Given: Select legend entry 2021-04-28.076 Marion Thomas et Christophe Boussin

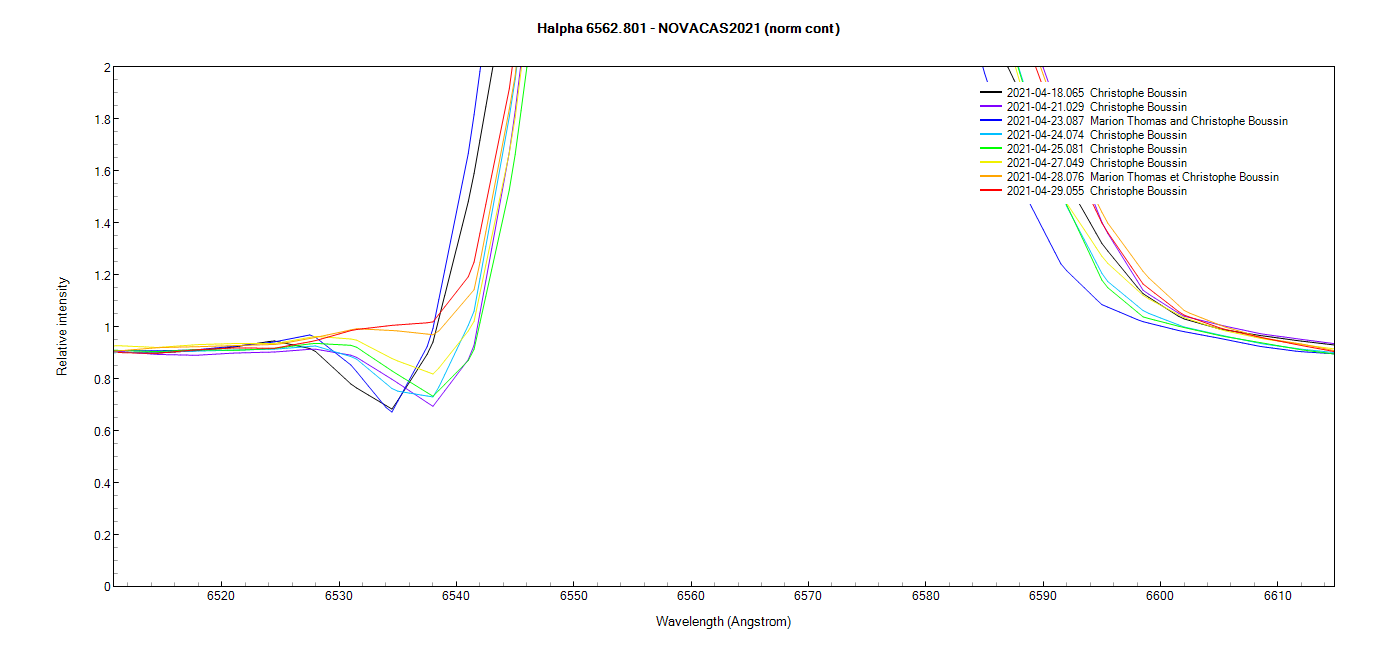Looking at the screenshot, I should (1142, 177).
